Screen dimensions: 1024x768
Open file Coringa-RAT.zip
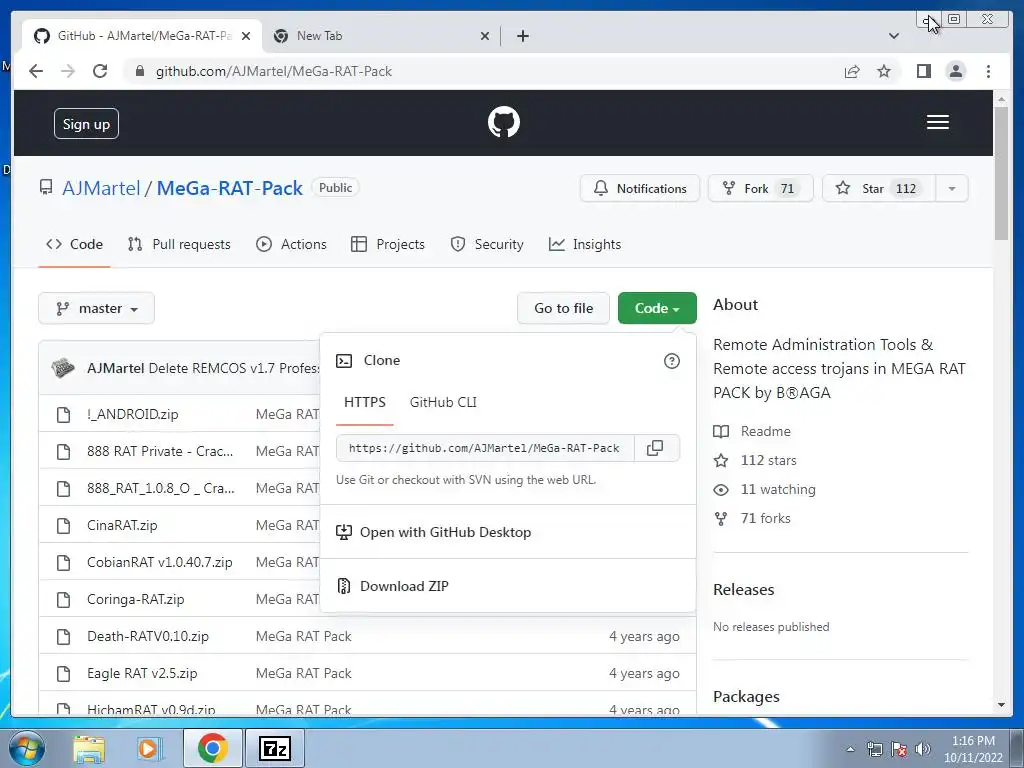pos(135,600)
